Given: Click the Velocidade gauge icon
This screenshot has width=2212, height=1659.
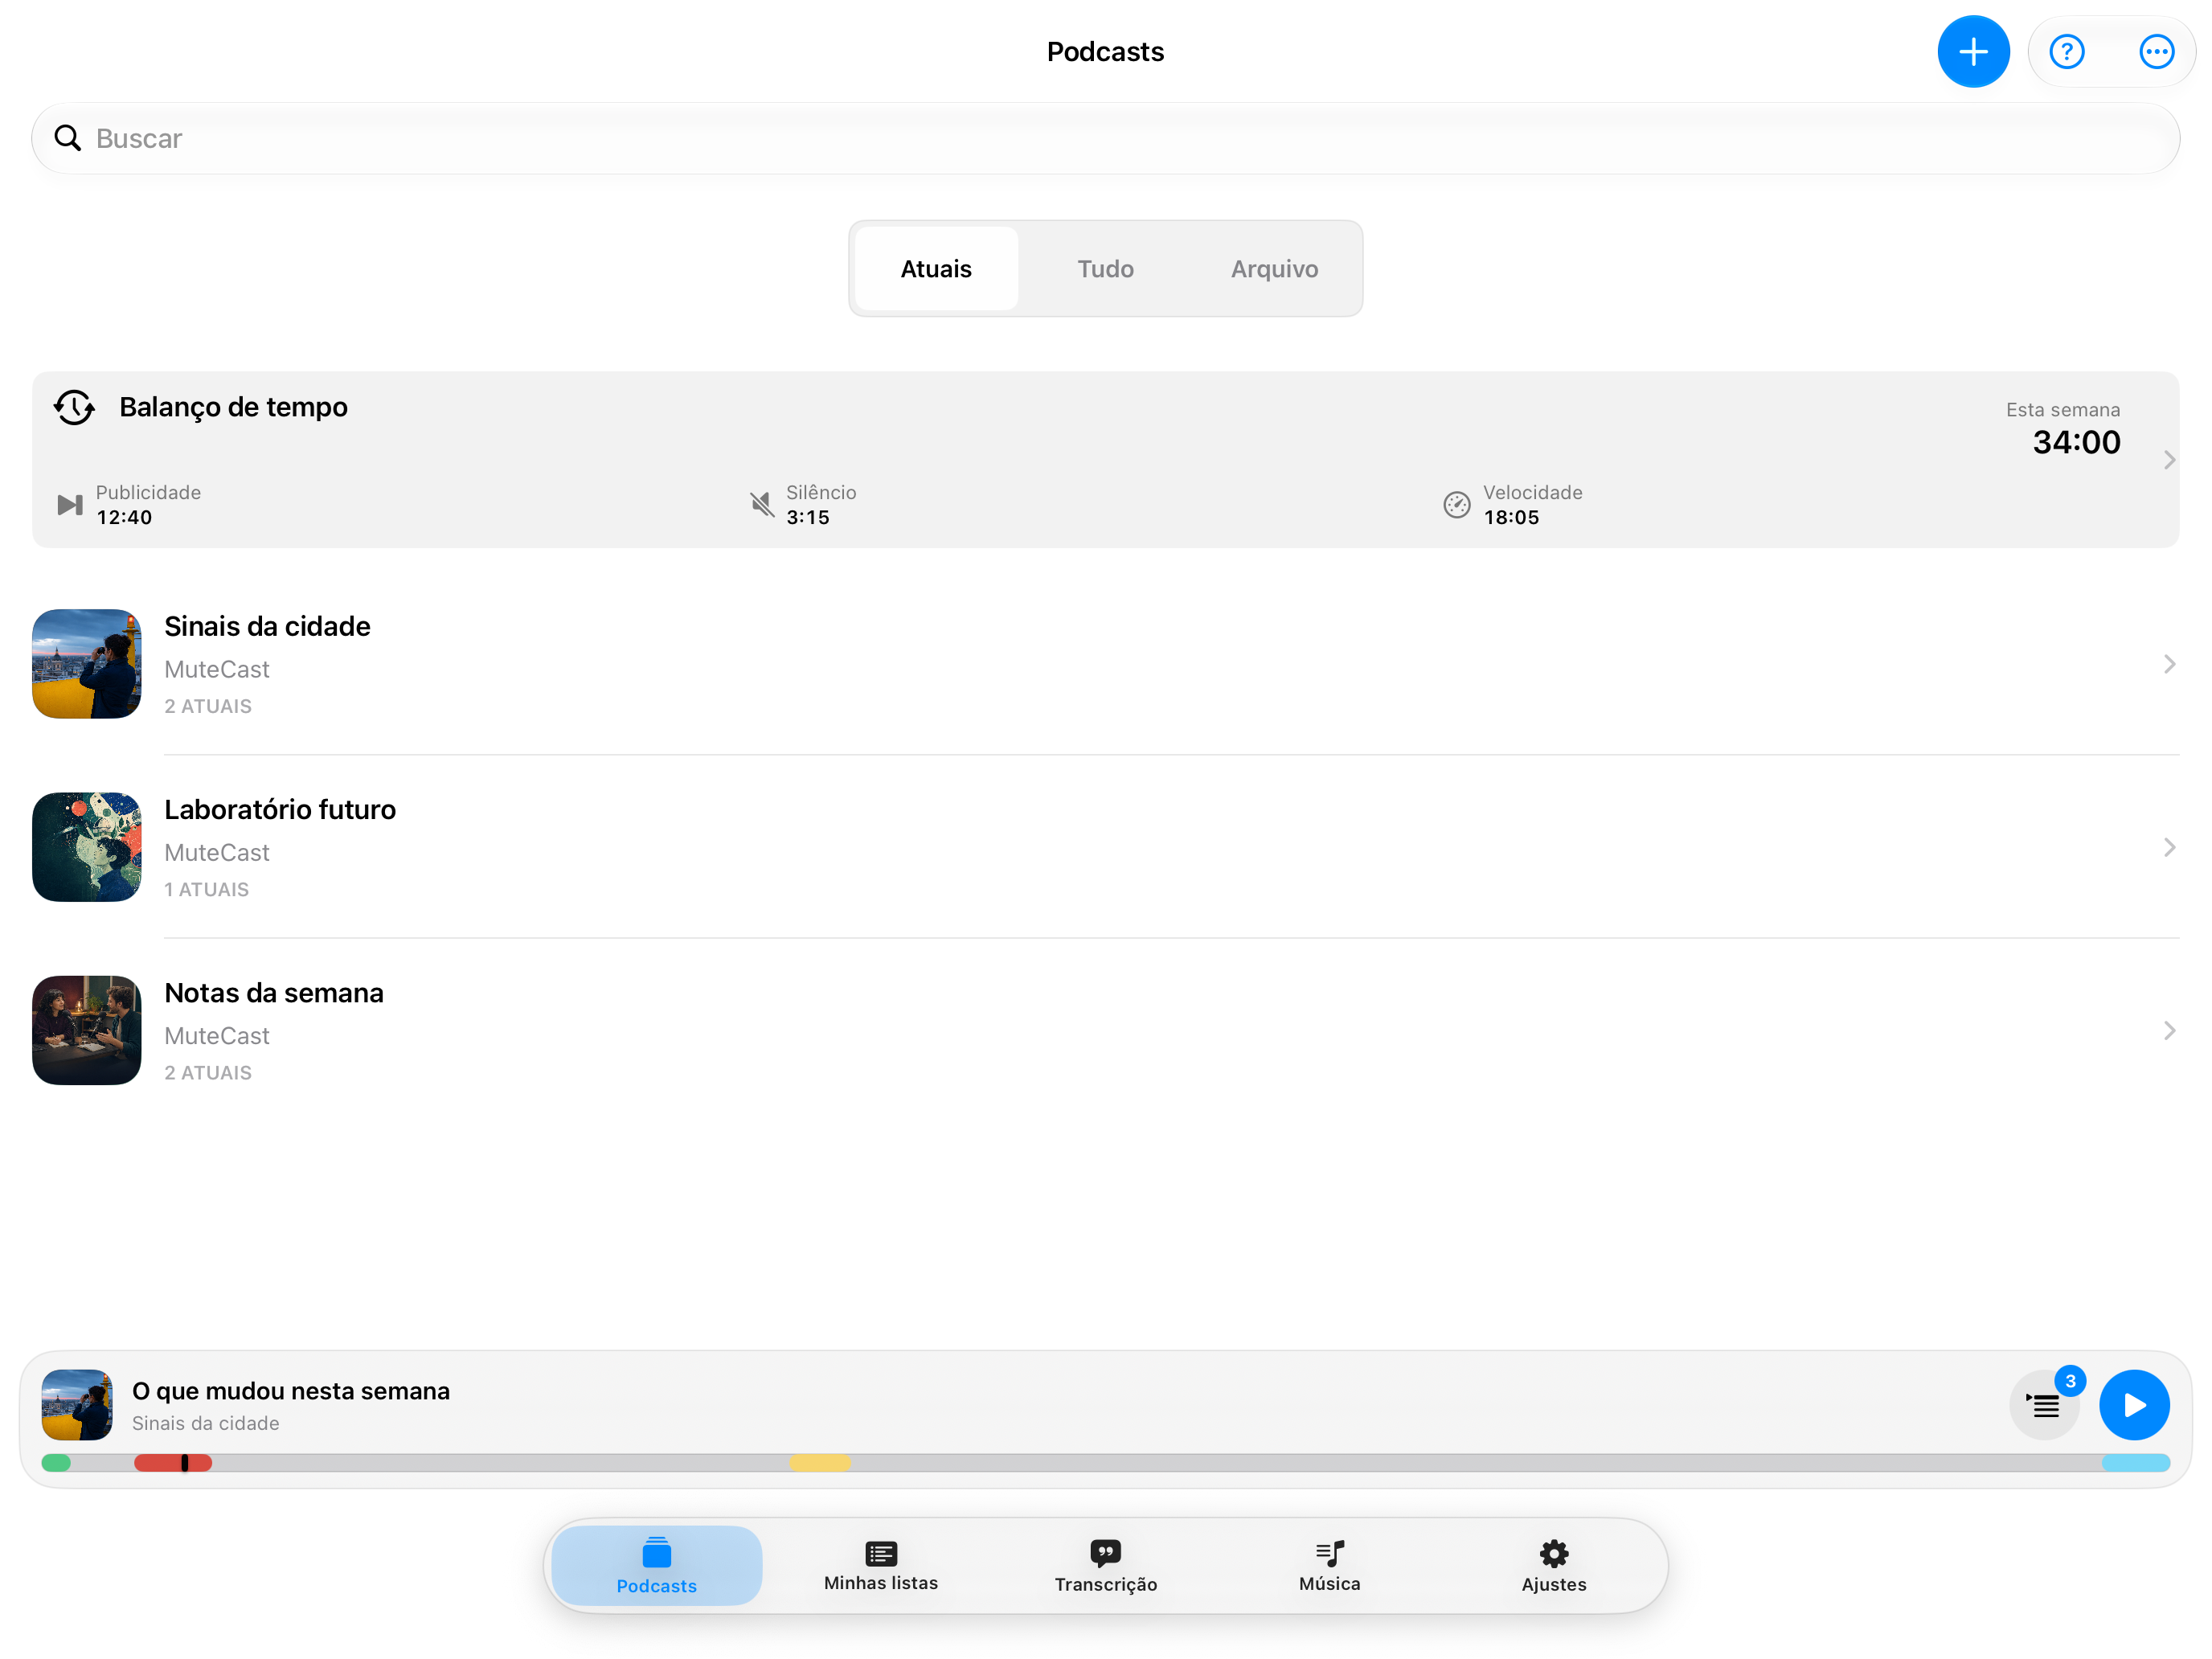Looking at the screenshot, I should (x=1456, y=505).
